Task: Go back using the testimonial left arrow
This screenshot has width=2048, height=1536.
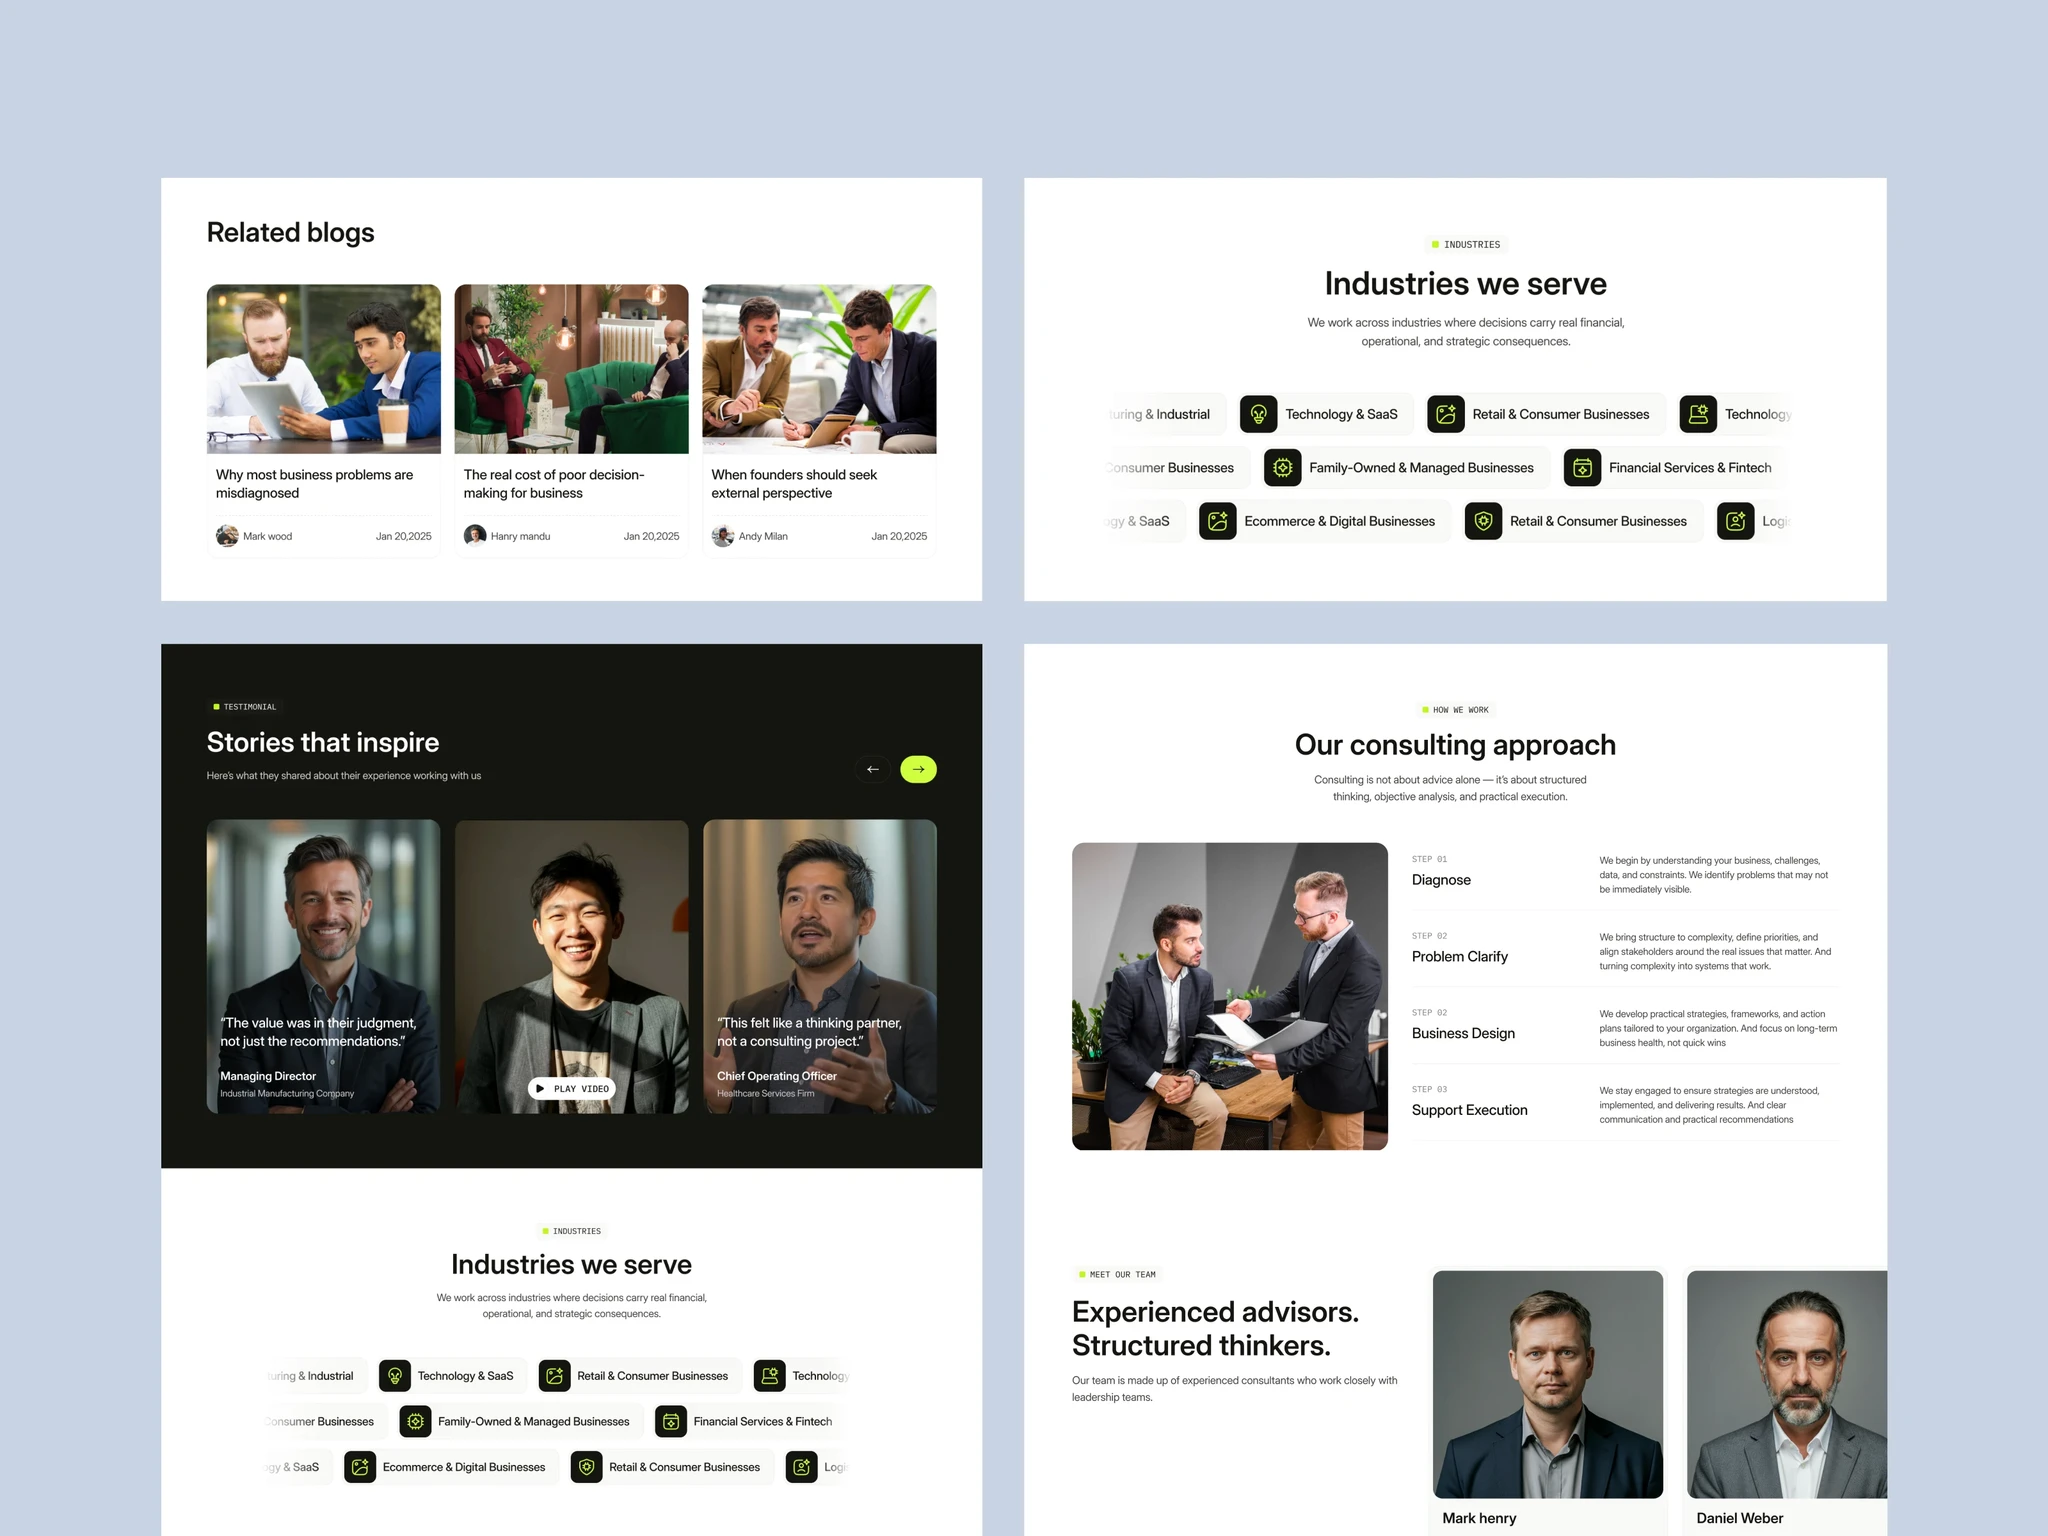Action: coord(873,769)
